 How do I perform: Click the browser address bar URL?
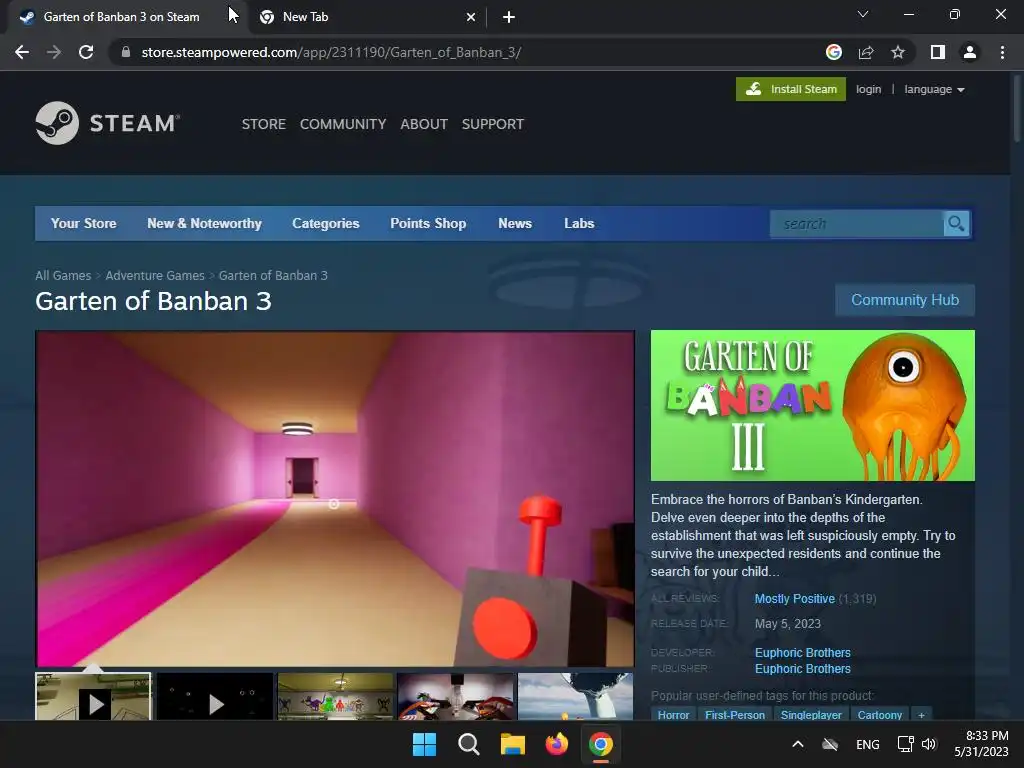coord(331,52)
